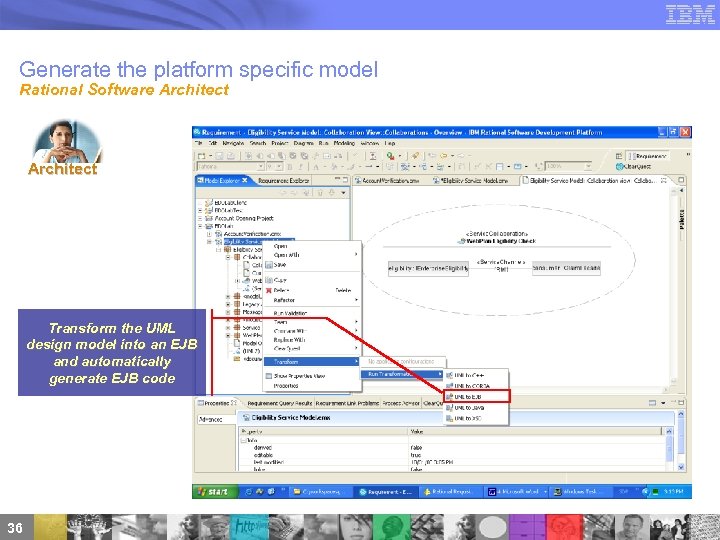The width and height of the screenshot is (720, 540).
Task: Select the Account Opening Project node
Action: pos(244,218)
